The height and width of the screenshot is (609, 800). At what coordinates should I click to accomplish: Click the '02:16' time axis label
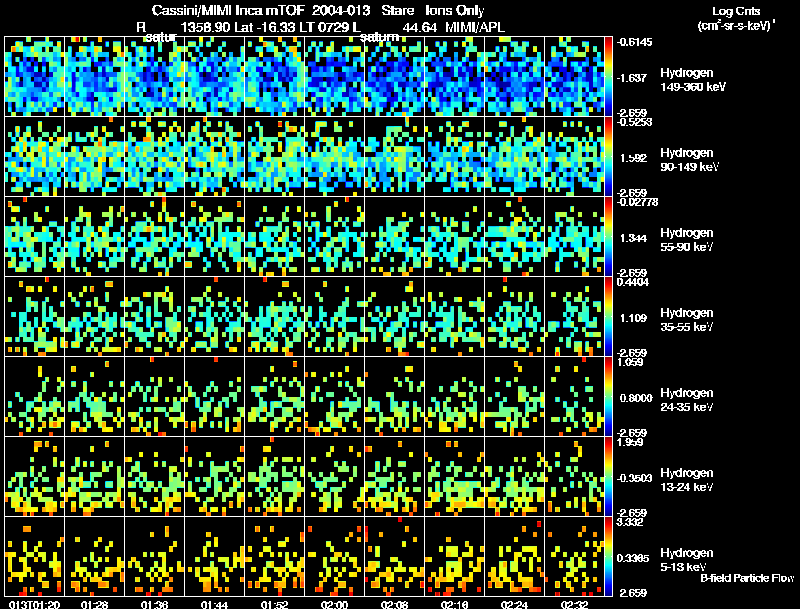coord(454,605)
